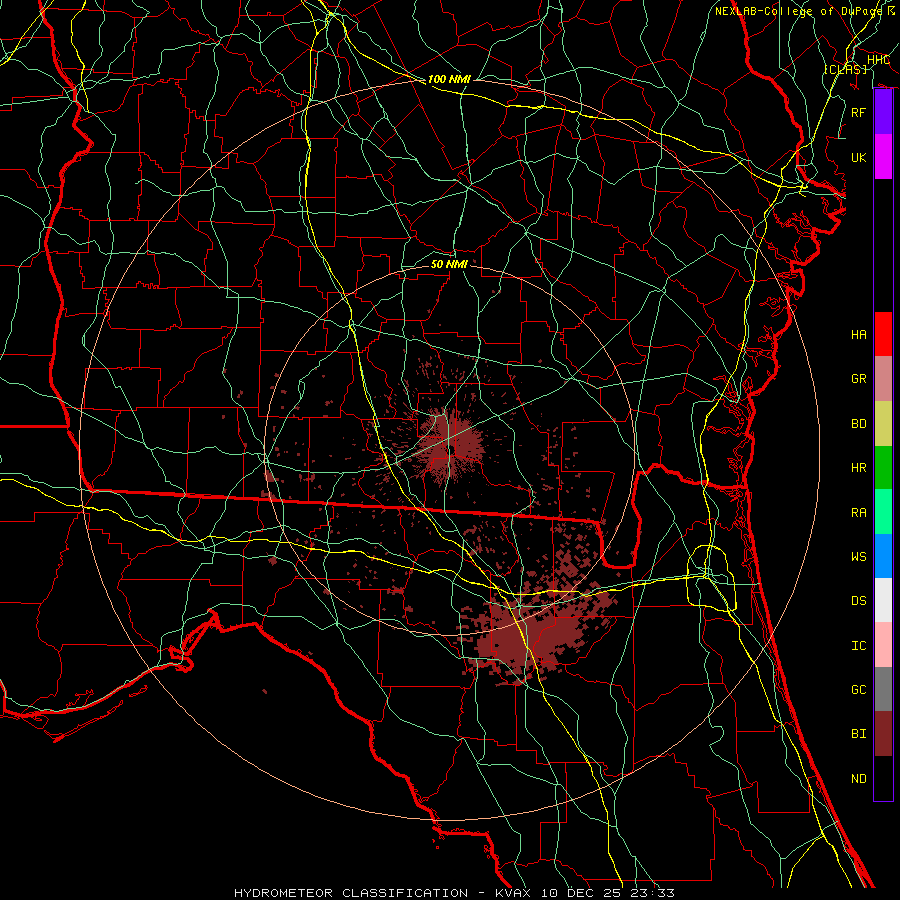Click the [CLAS] units label
The image size is (900, 900).
(x=845, y=69)
